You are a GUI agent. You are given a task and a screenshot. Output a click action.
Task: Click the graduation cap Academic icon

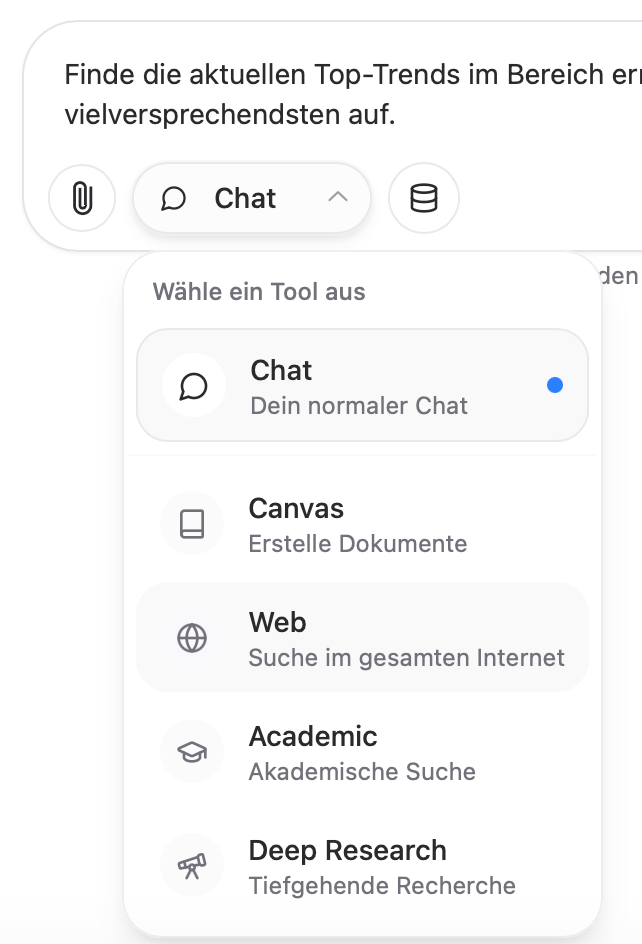192,751
